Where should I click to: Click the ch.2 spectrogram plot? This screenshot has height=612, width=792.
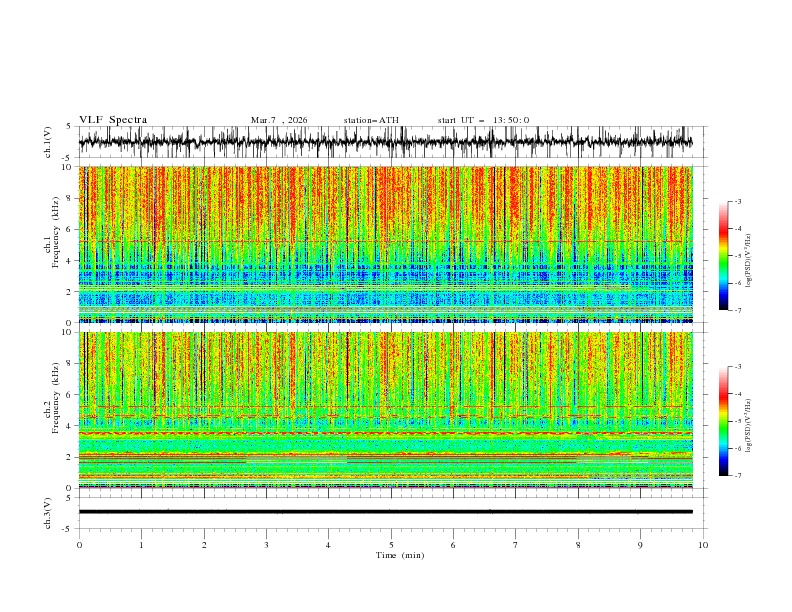pos(385,410)
